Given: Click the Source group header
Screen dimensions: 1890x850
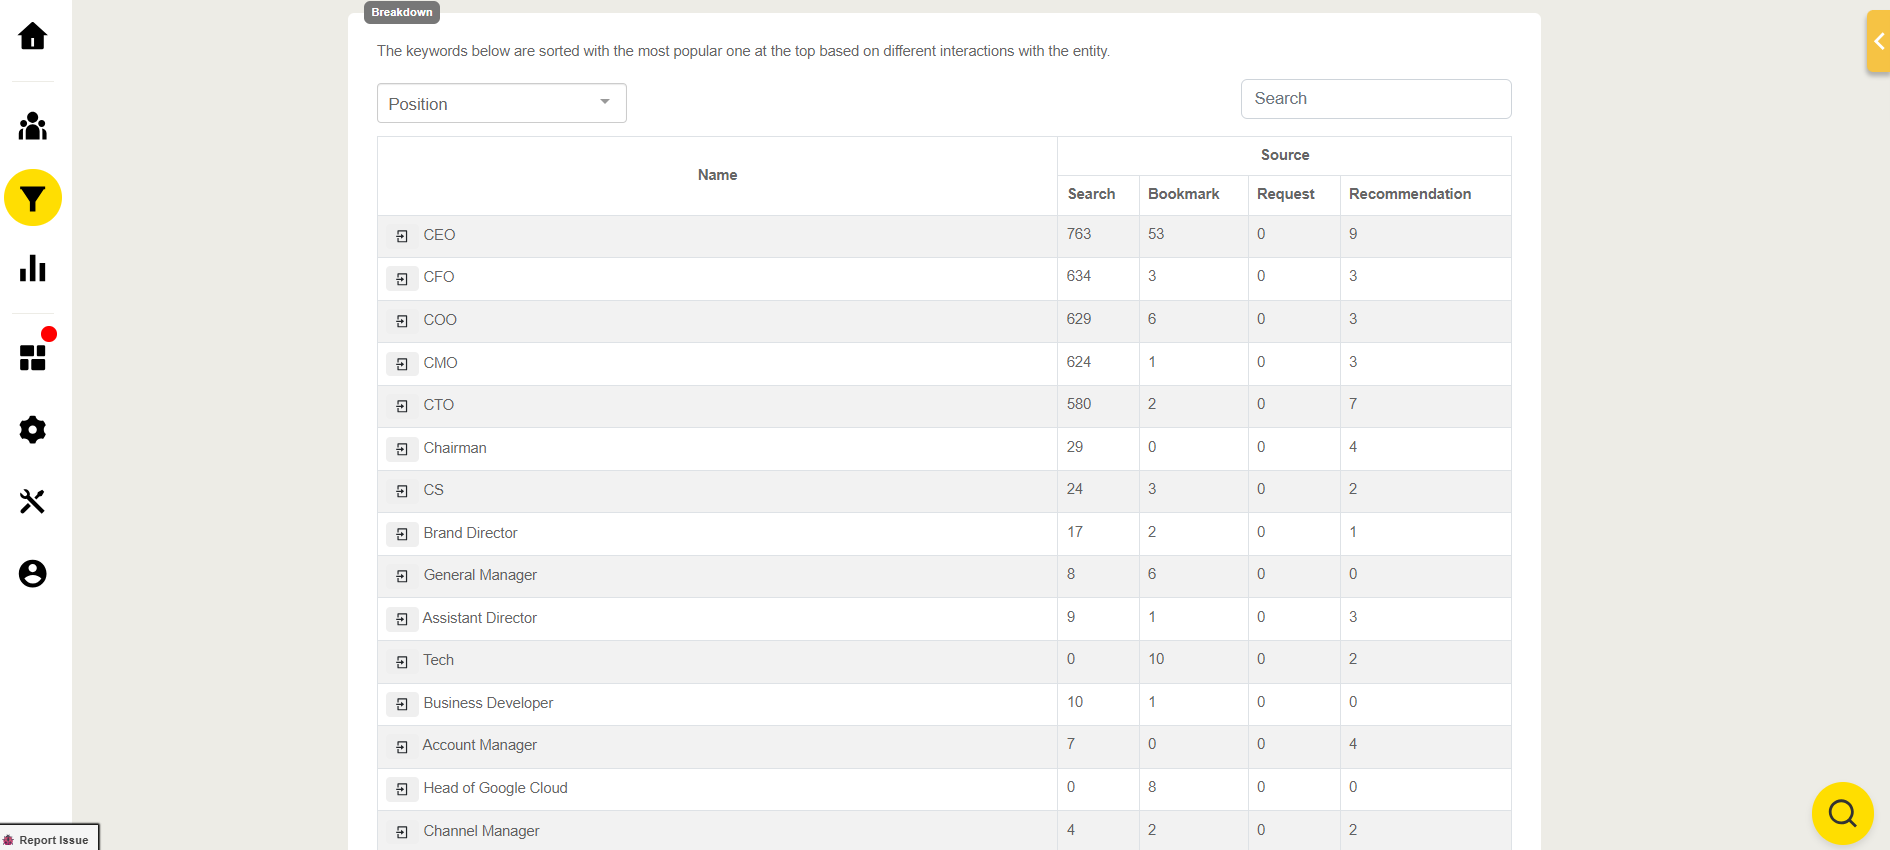Looking at the screenshot, I should [x=1284, y=155].
